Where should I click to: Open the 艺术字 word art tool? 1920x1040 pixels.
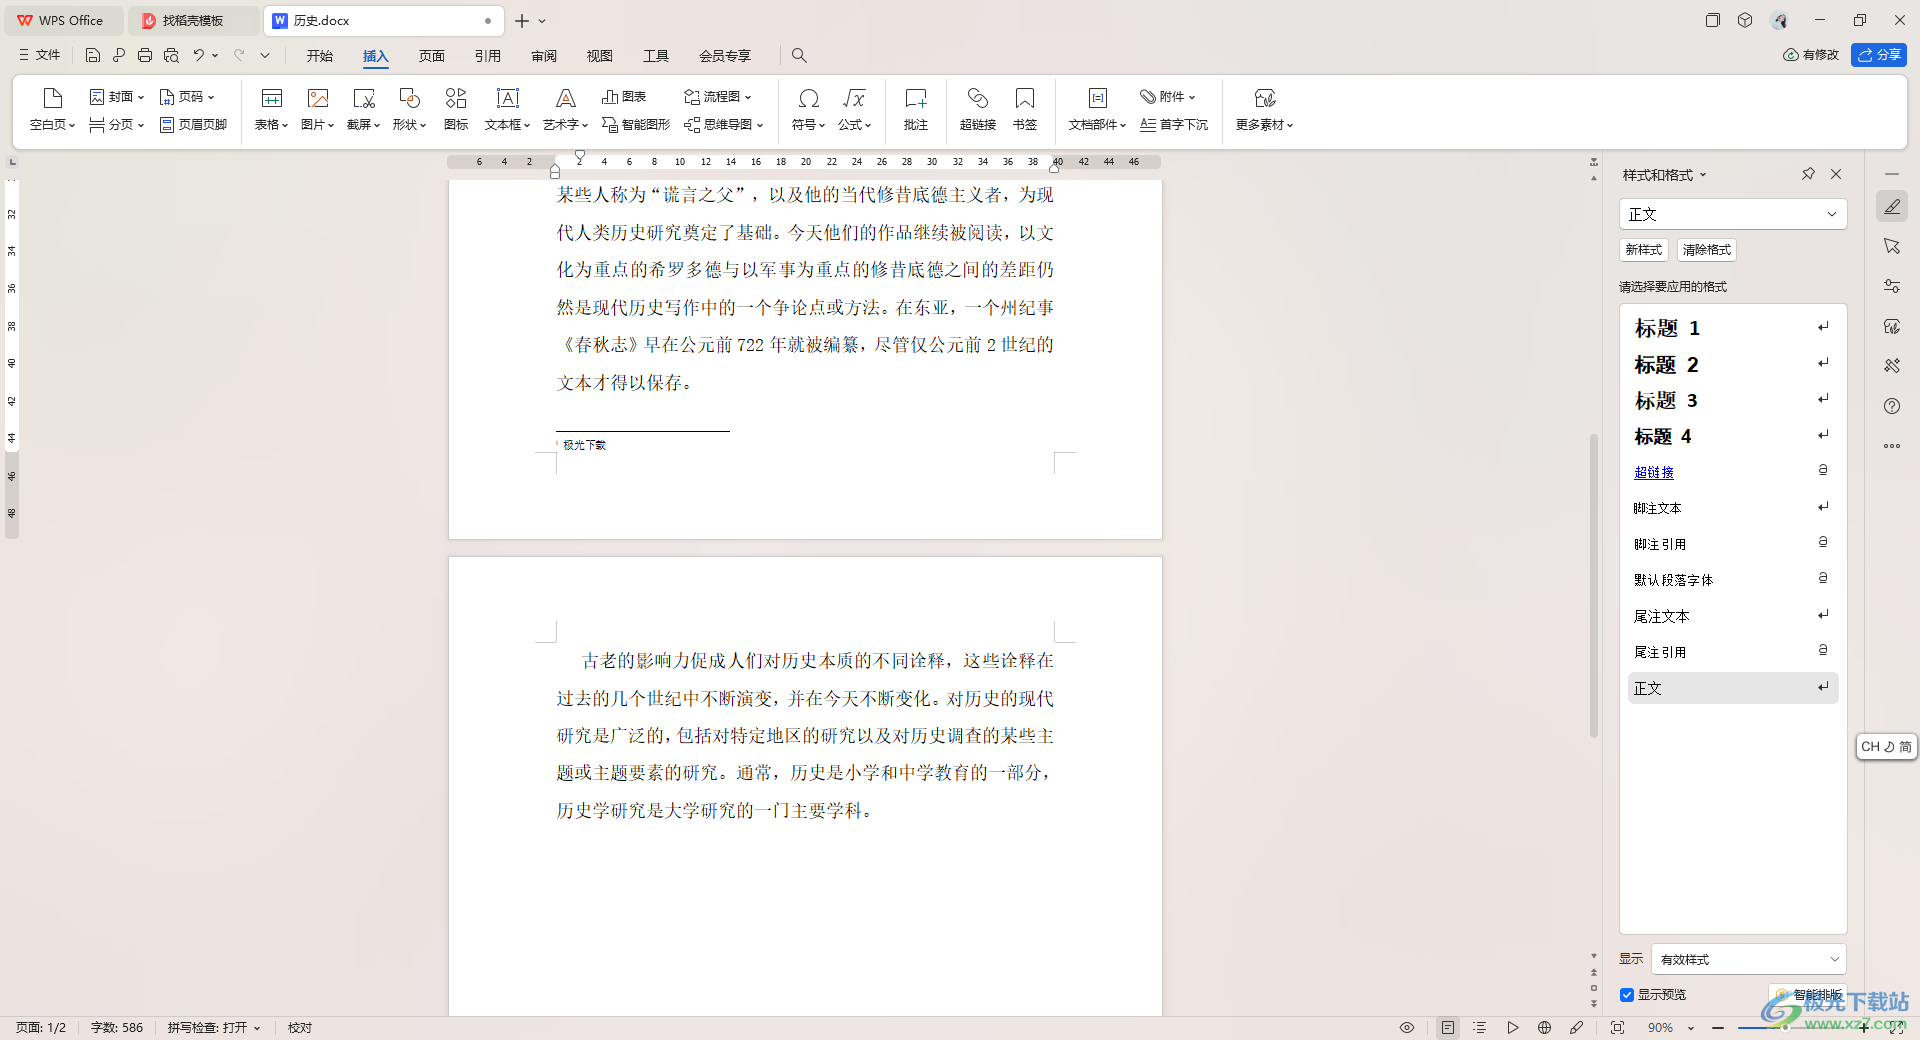(x=566, y=109)
